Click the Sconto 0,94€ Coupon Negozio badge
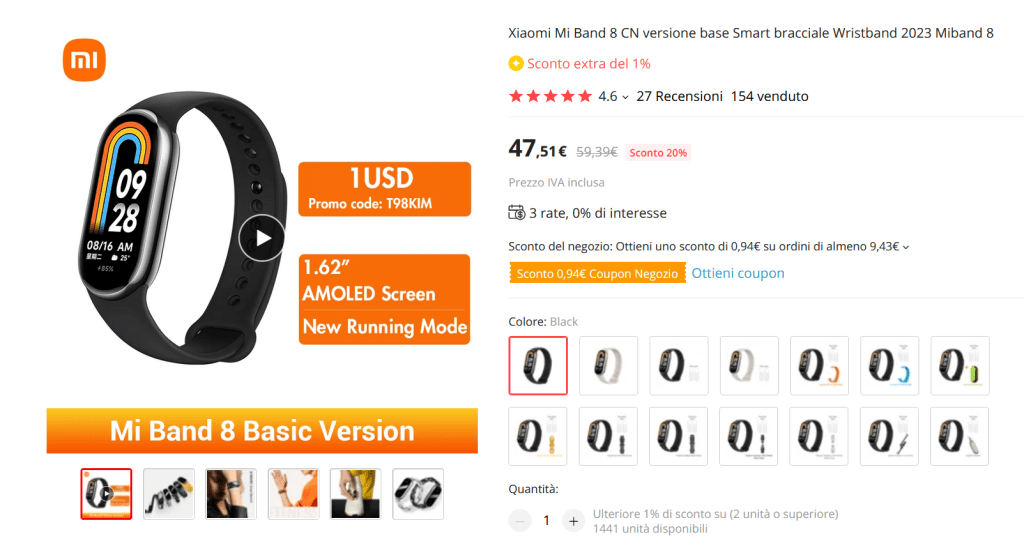1024x548 pixels. click(x=598, y=273)
